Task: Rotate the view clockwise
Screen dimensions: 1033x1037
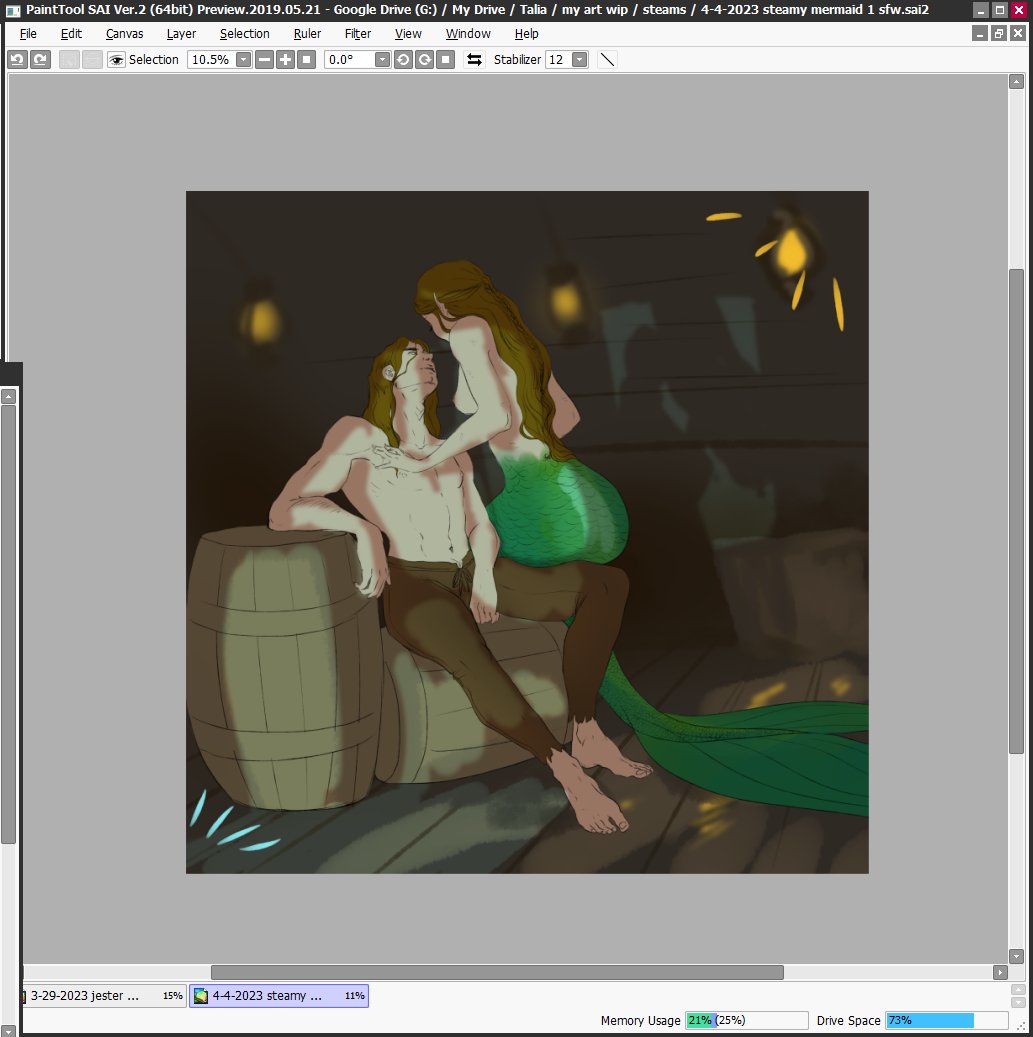Action: point(424,60)
